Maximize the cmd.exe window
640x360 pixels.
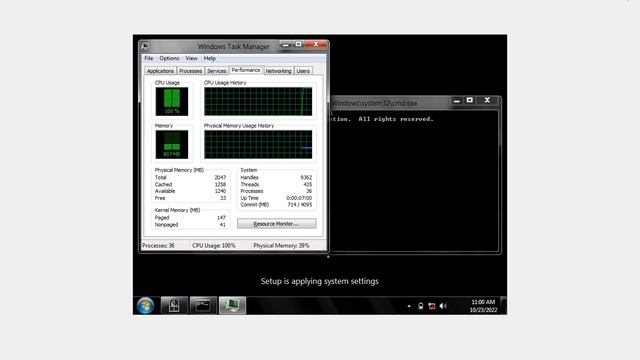[x=470, y=100]
